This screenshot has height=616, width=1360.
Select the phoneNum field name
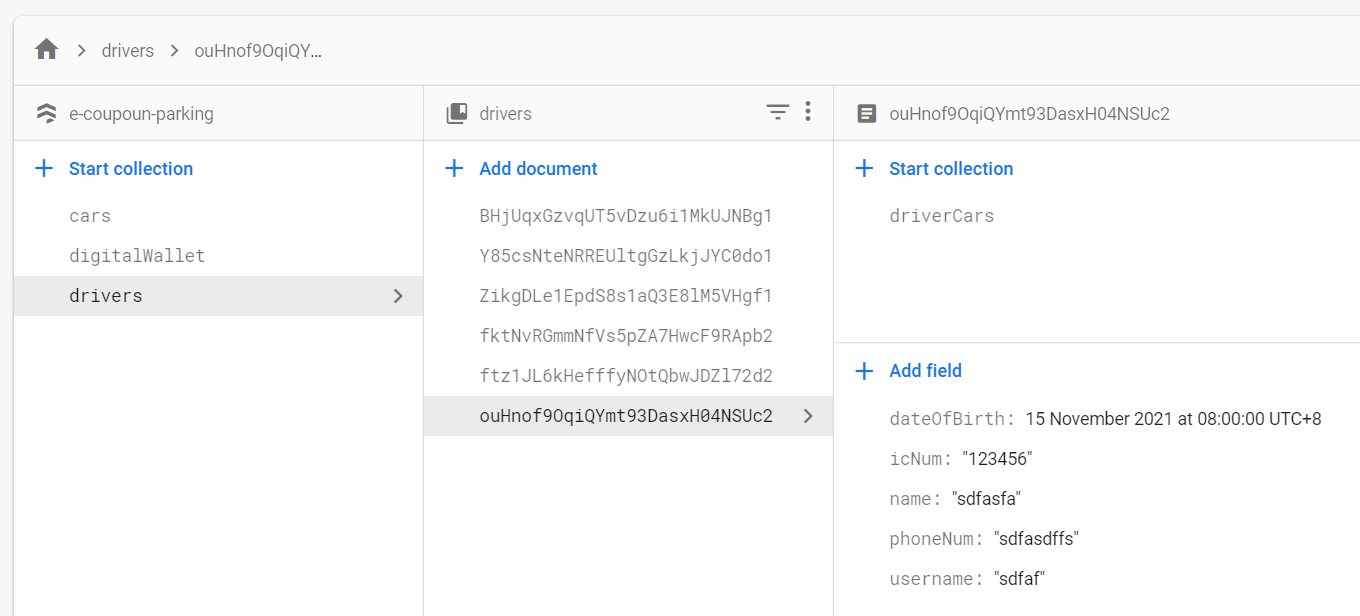[x=936, y=539]
